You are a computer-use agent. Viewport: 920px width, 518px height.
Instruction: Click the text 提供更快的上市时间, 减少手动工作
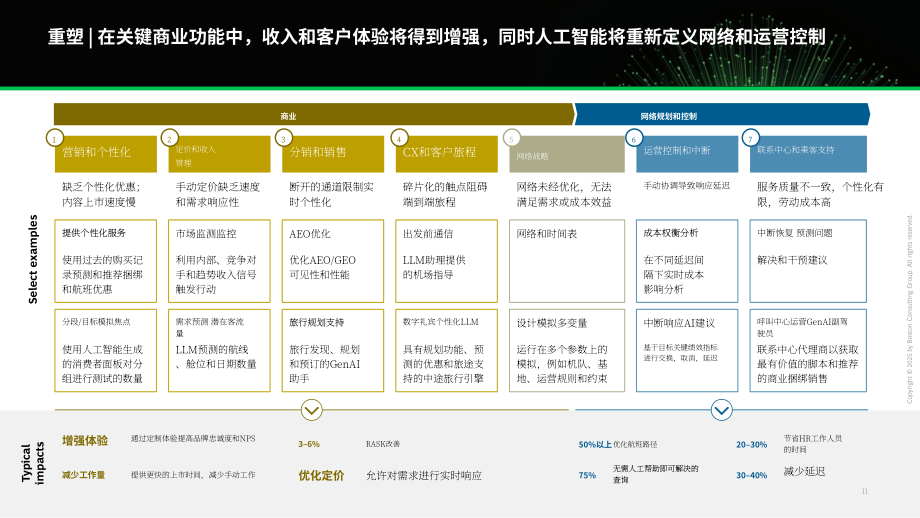click(193, 475)
